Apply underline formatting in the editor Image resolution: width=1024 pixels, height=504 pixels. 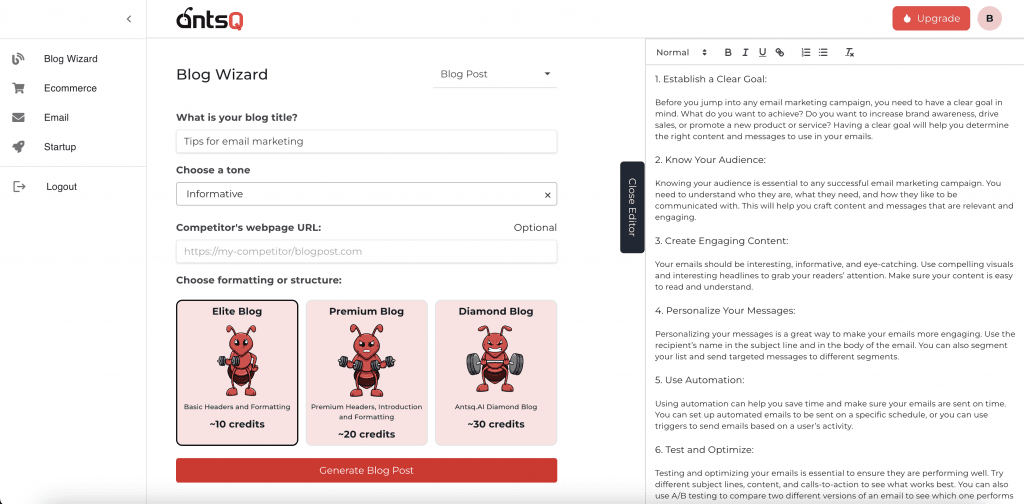click(762, 52)
